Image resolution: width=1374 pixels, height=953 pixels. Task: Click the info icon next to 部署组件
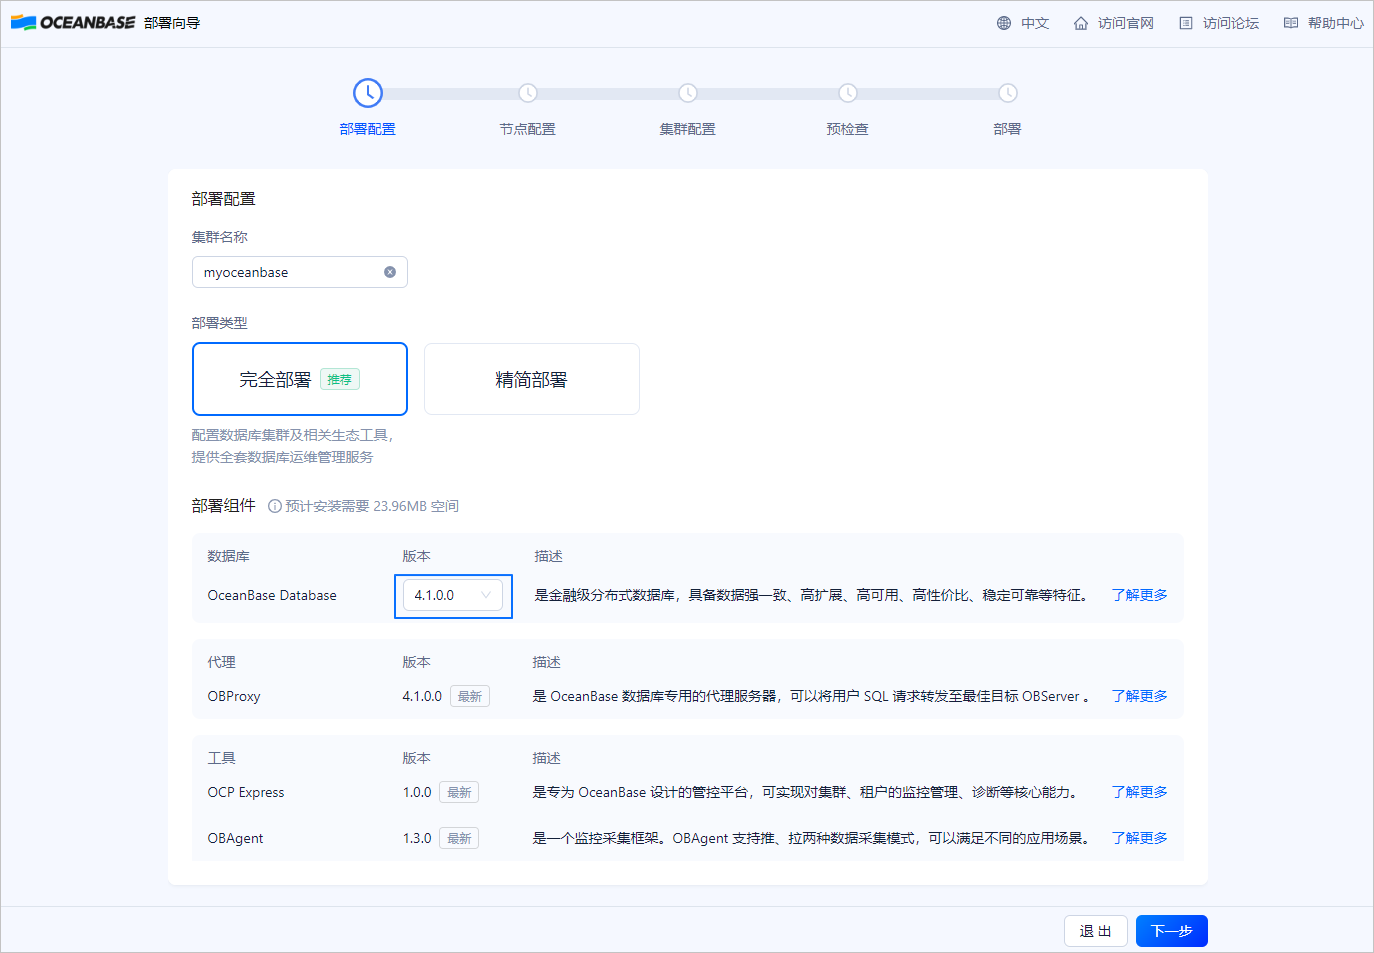click(273, 505)
